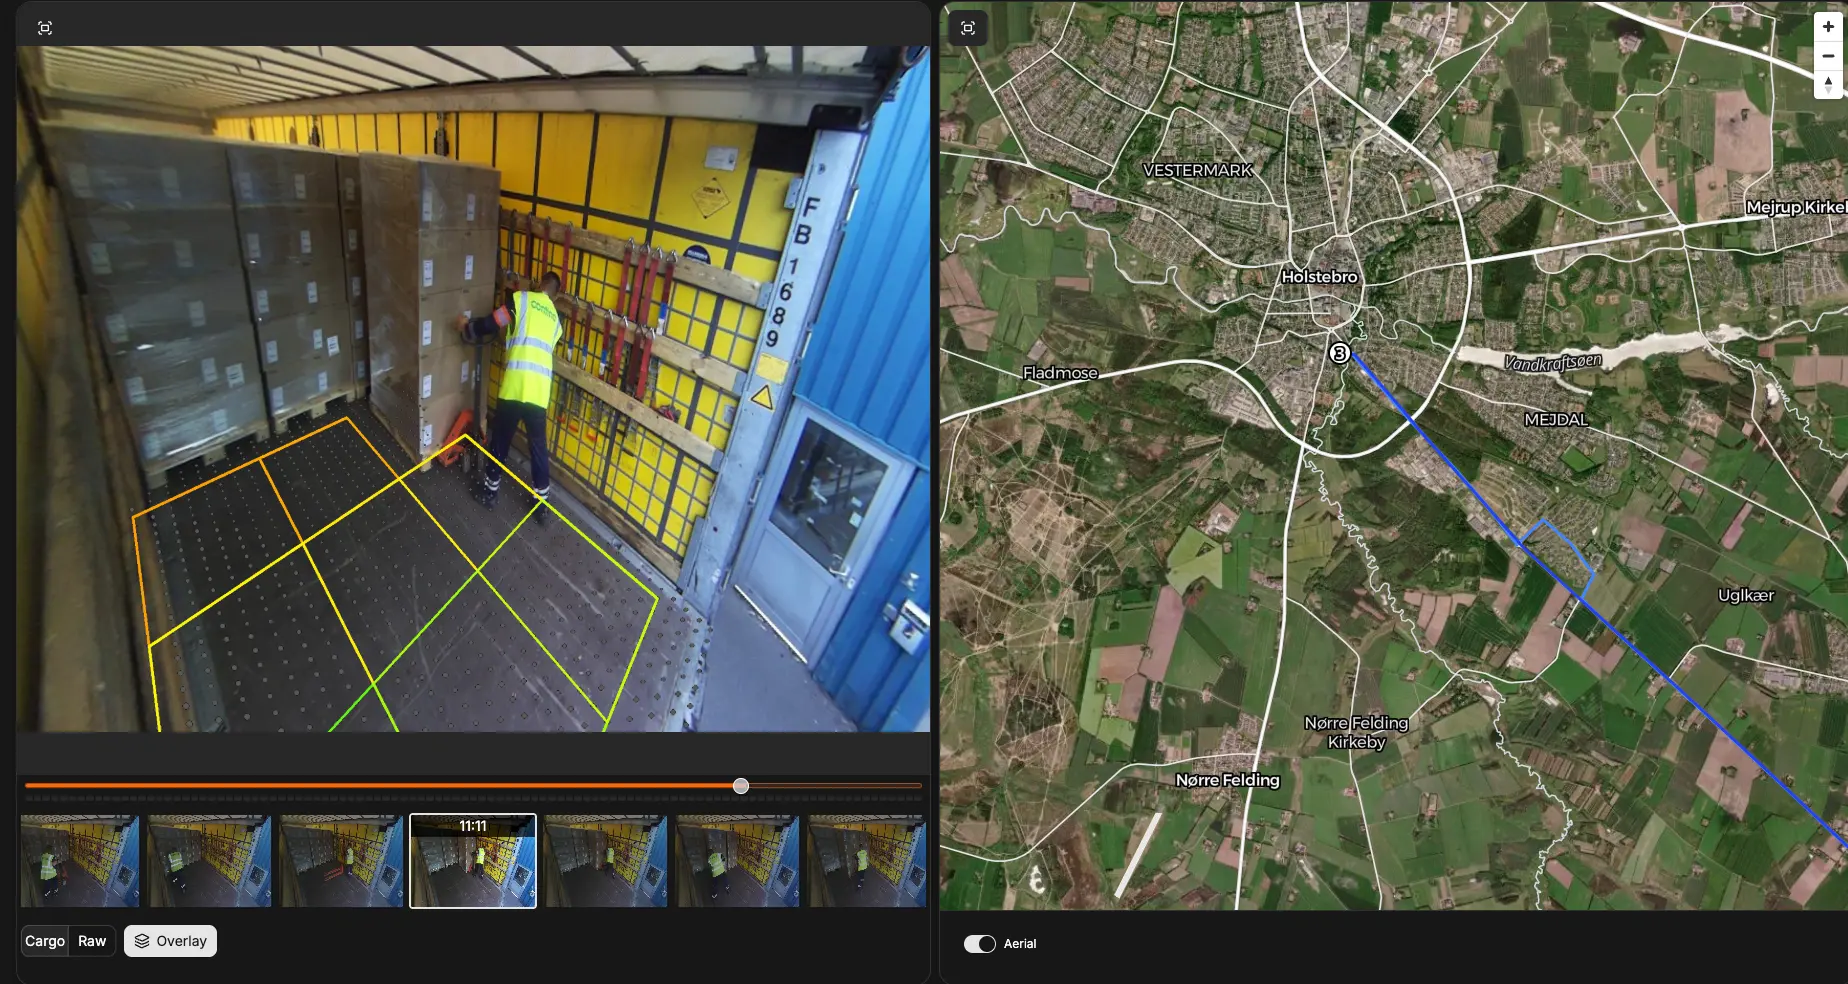
Task: Toggle the Overlay button
Action: coord(170,941)
